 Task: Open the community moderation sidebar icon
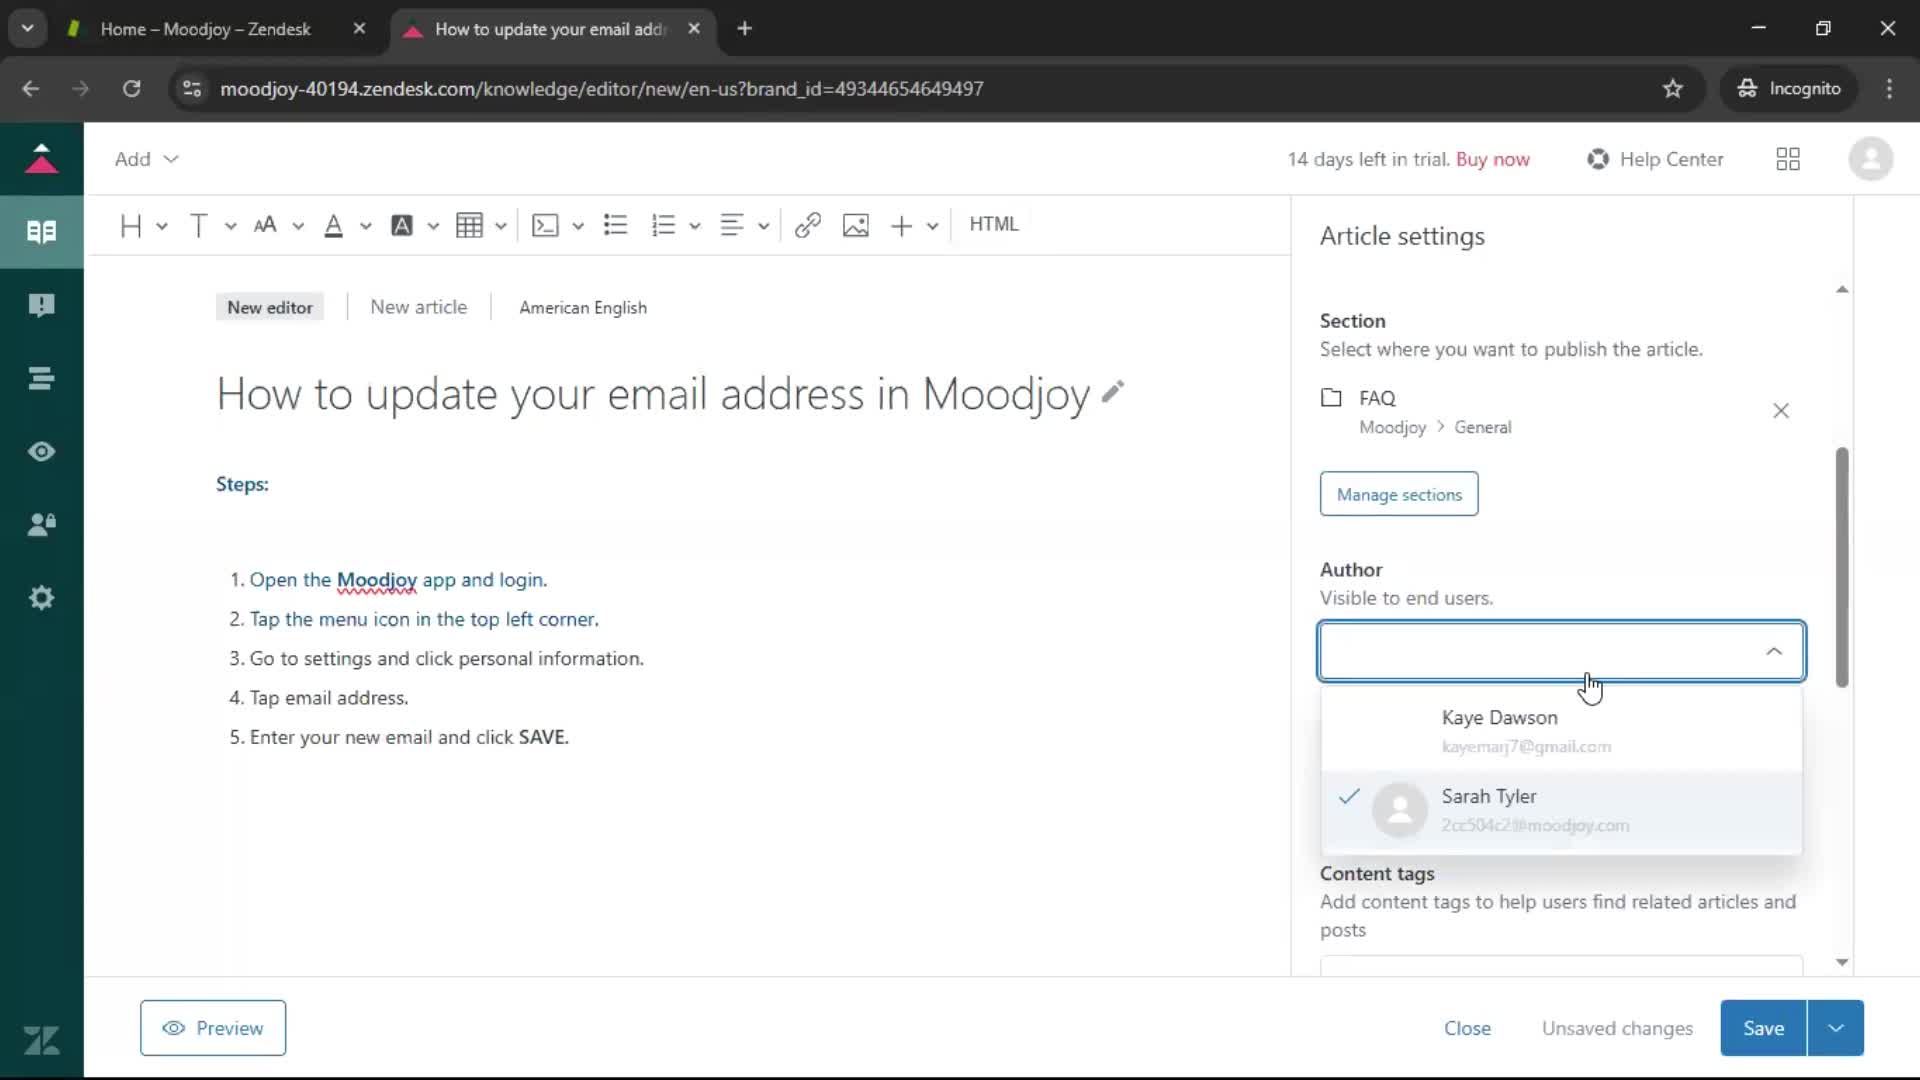[41, 305]
